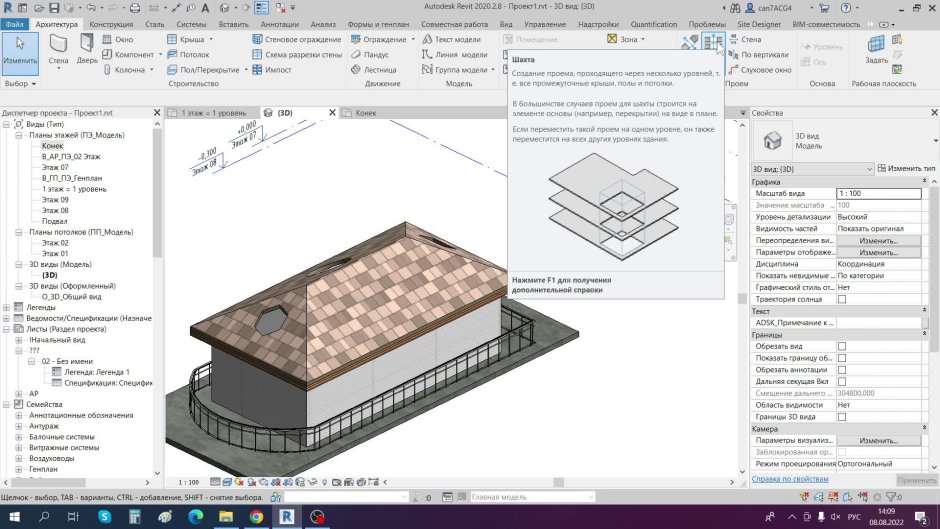940x529 pixels.
Task: Click the Импост mullion tool
Action: pyautogui.click(x=272, y=70)
